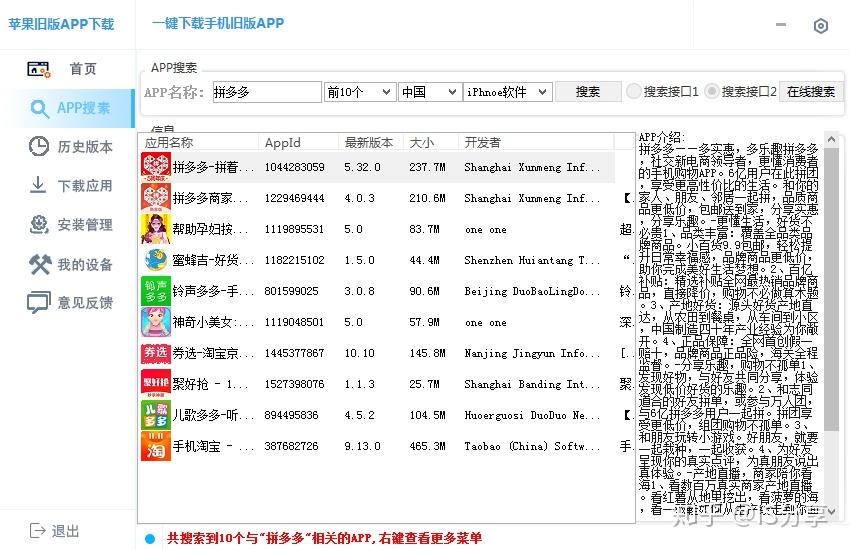
Task: Click the 聚好抢 app icon
Action: [x=156, y=384]
